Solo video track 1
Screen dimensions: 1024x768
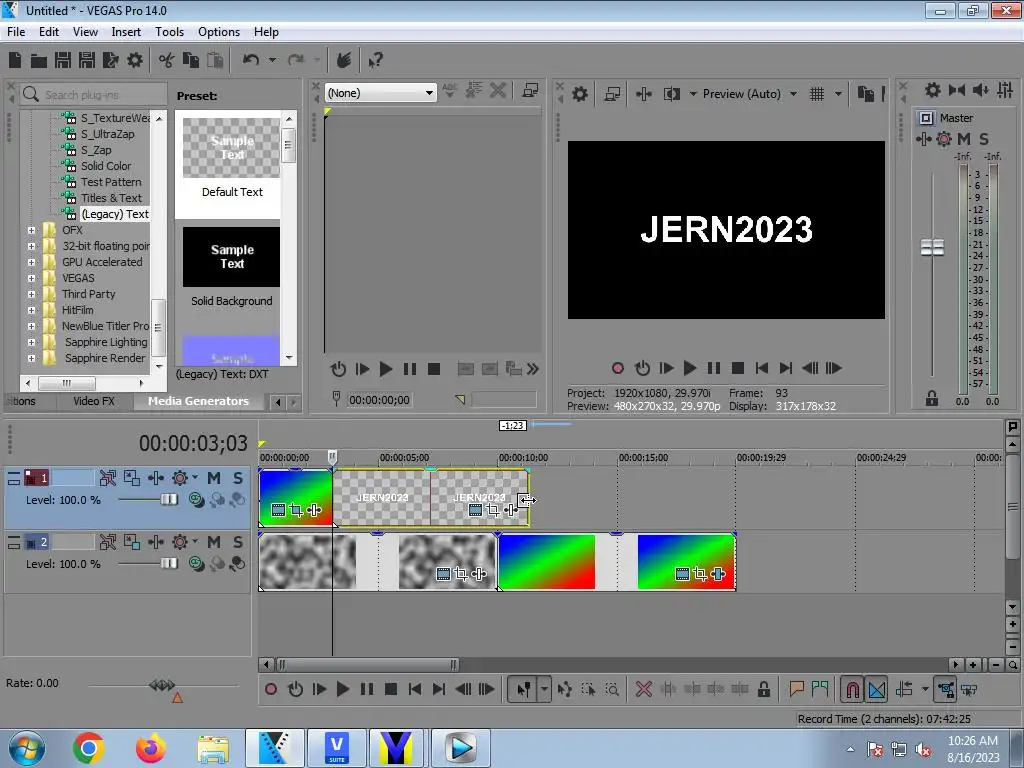tap(238, 478)
